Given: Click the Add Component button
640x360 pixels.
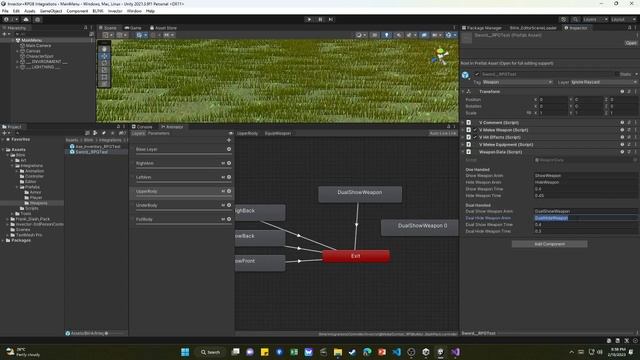Looking at the screenshot, I should 549,244.
